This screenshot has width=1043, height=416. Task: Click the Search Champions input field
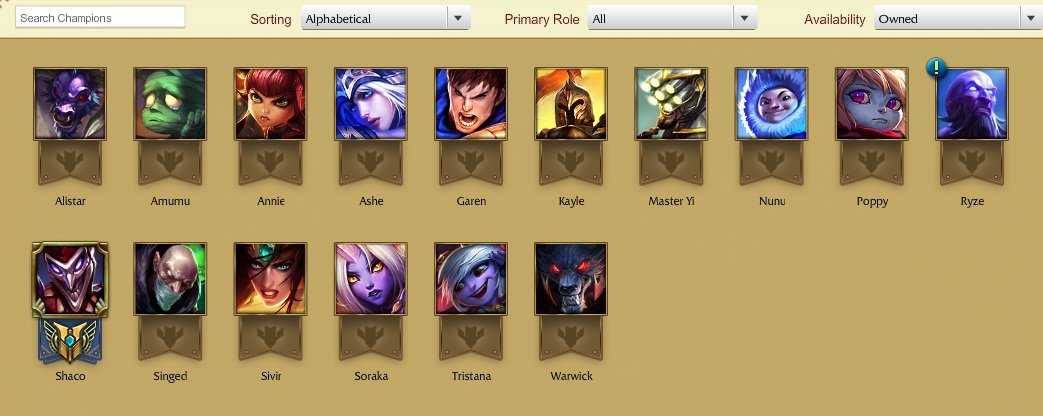point(100,18)
